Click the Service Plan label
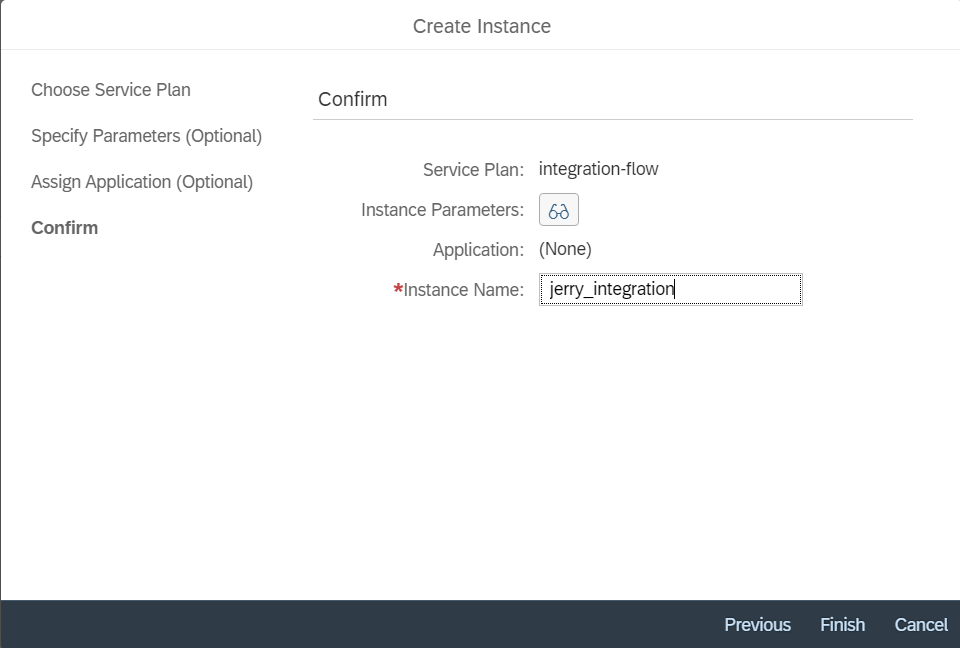Viewport: 960px width, 648px height. [x=473, y=170]
